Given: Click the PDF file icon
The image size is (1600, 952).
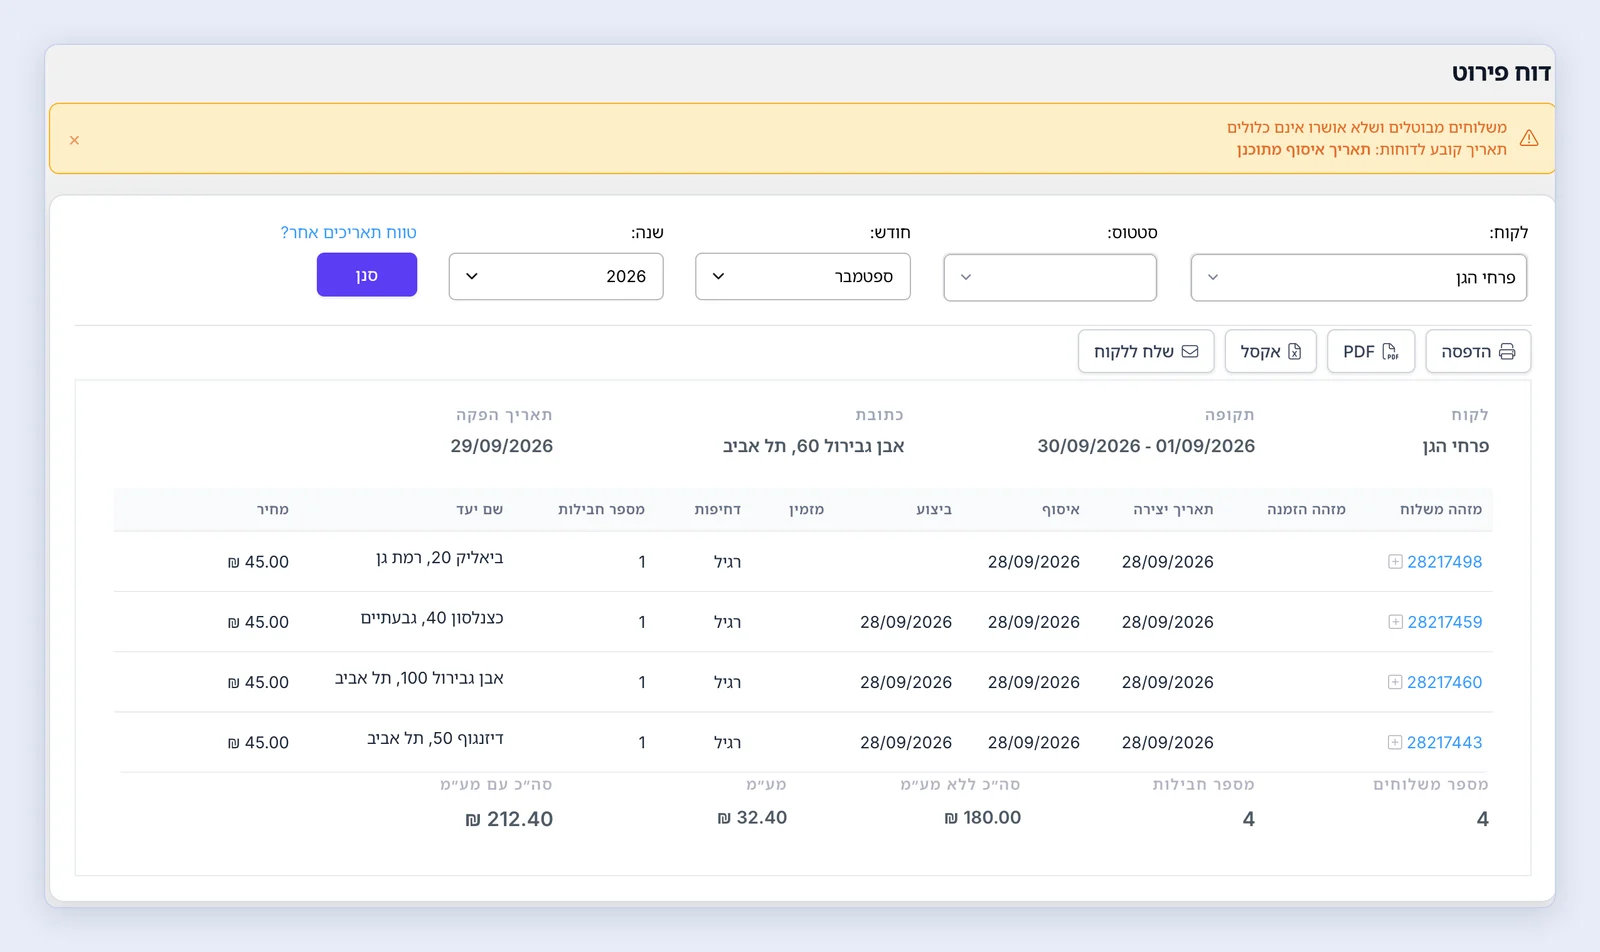Looking at the screenshot, I should click(1390, 352).
